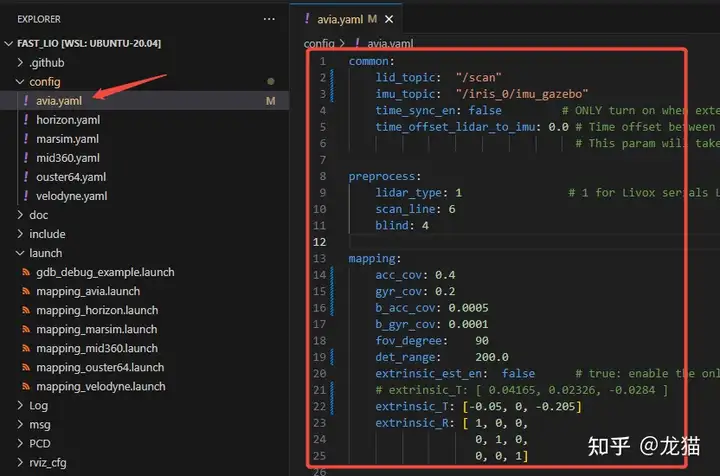Expand the msg folder
720x476 pixels.
pos(20,425)
